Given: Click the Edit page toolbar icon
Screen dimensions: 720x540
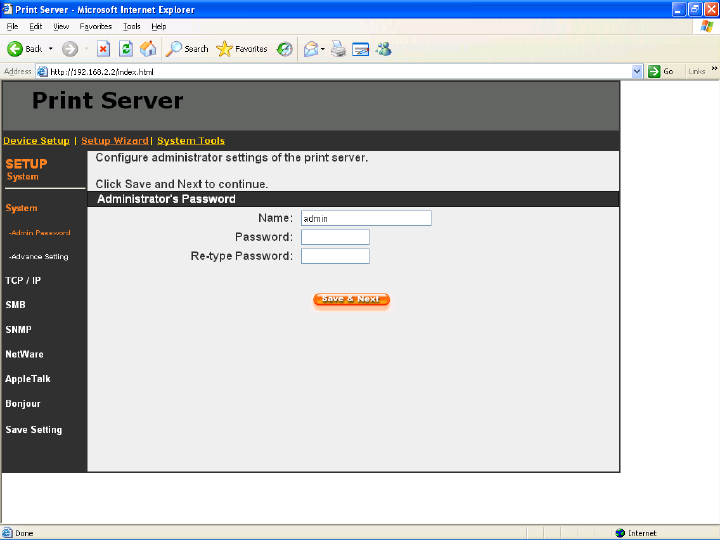Looking at the screenshot, I should [360, 49].
